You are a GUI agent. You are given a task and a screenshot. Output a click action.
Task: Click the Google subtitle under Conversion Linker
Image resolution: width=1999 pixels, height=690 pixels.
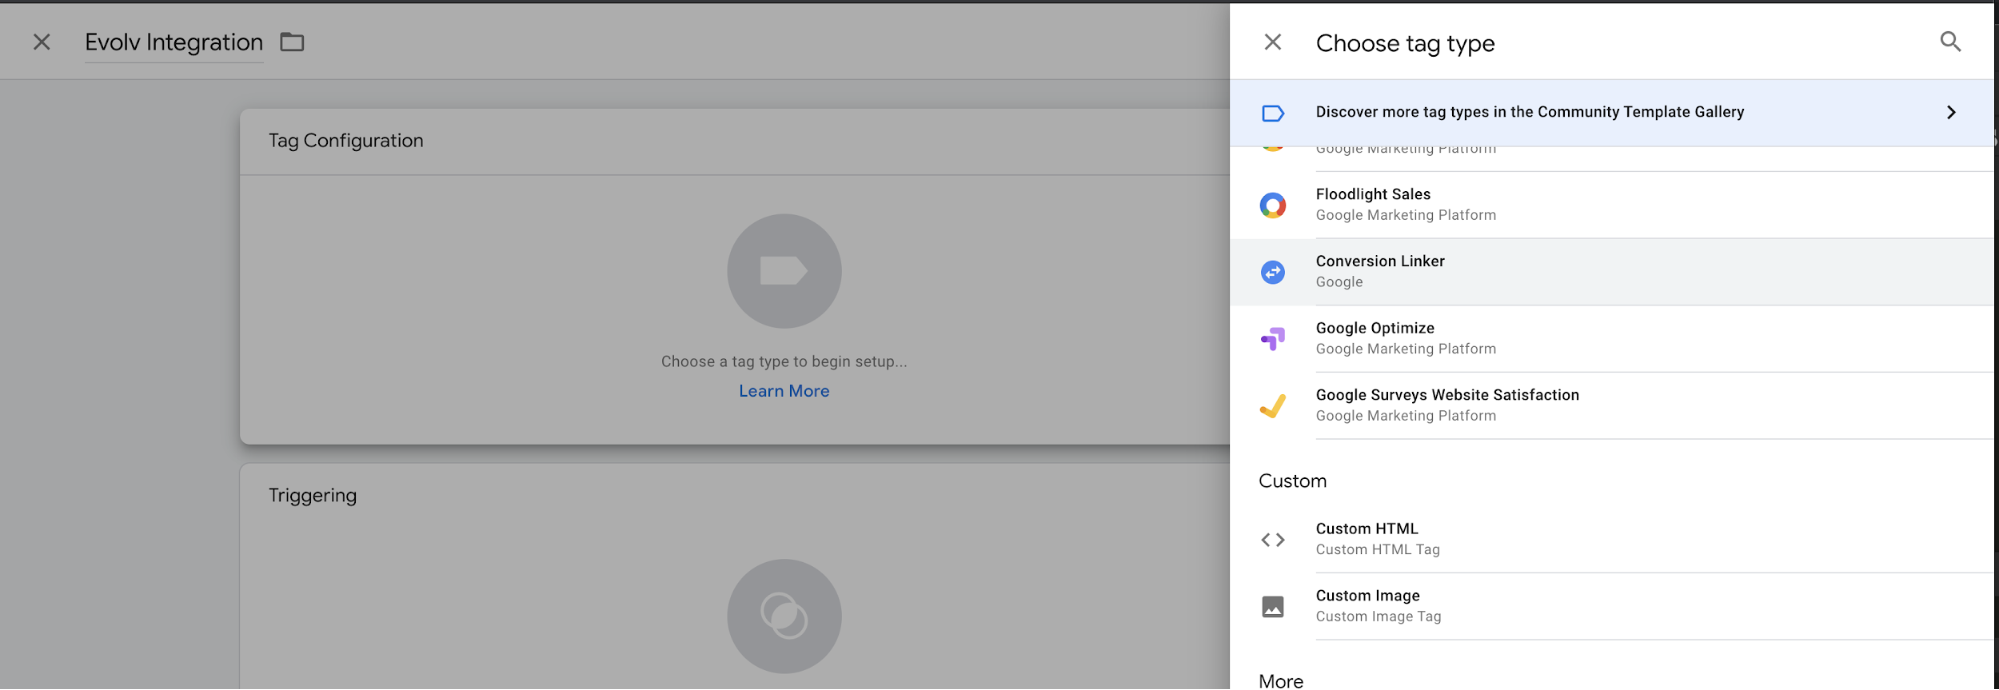coord(1339,282)
